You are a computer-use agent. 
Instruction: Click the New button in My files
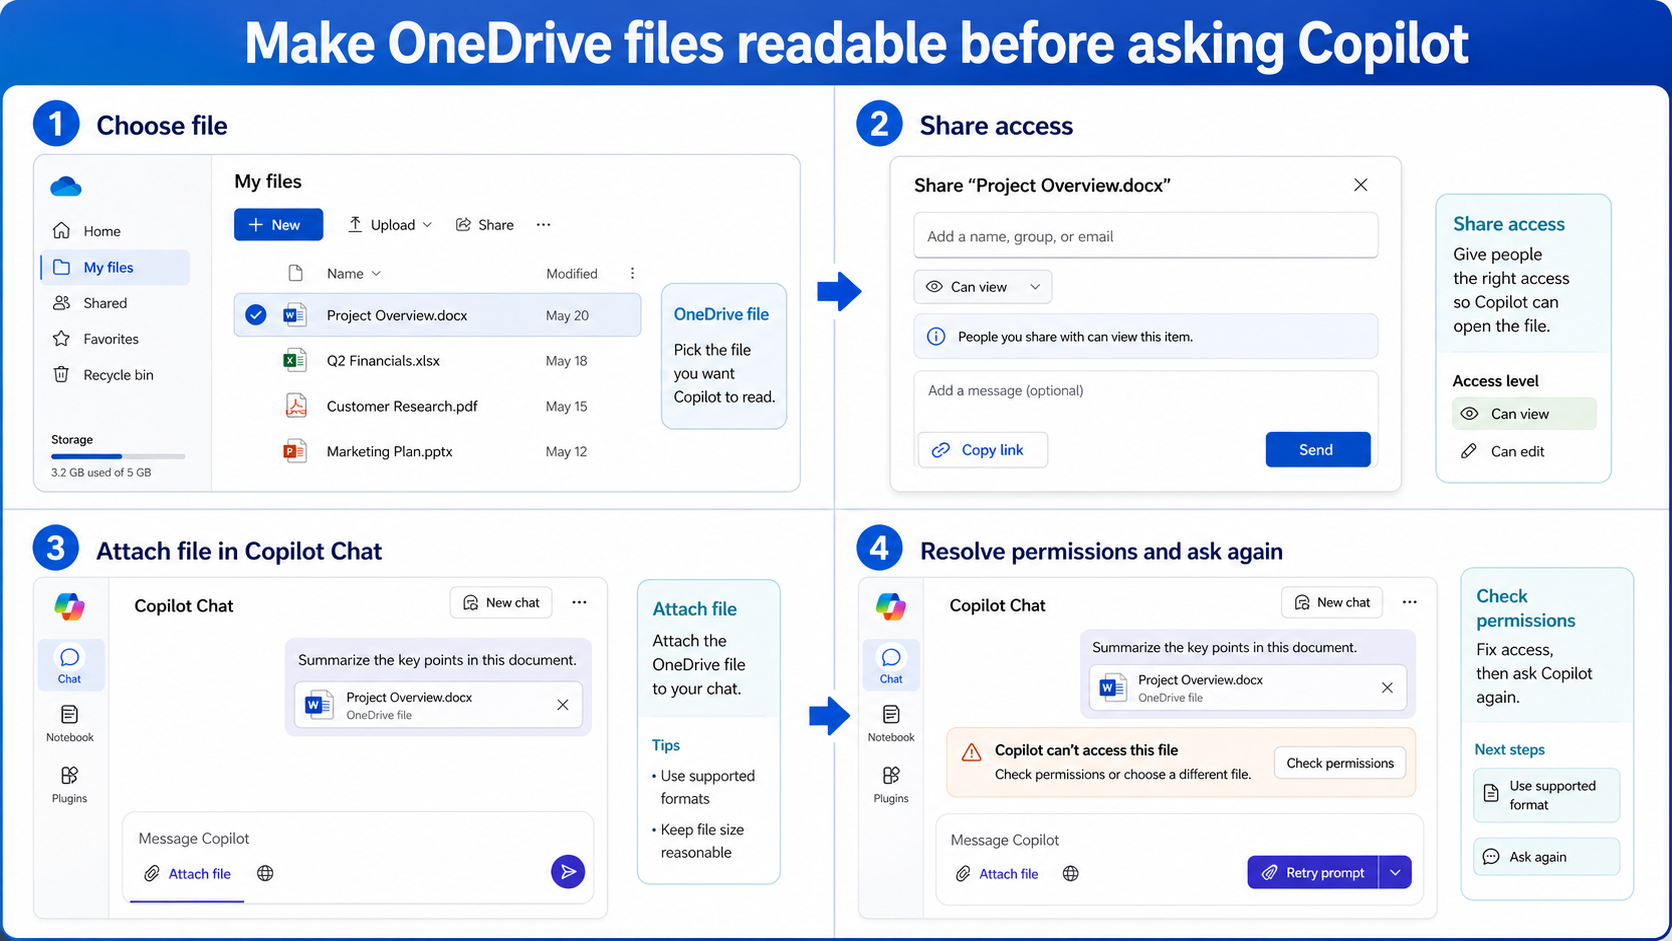pos(278,225)
